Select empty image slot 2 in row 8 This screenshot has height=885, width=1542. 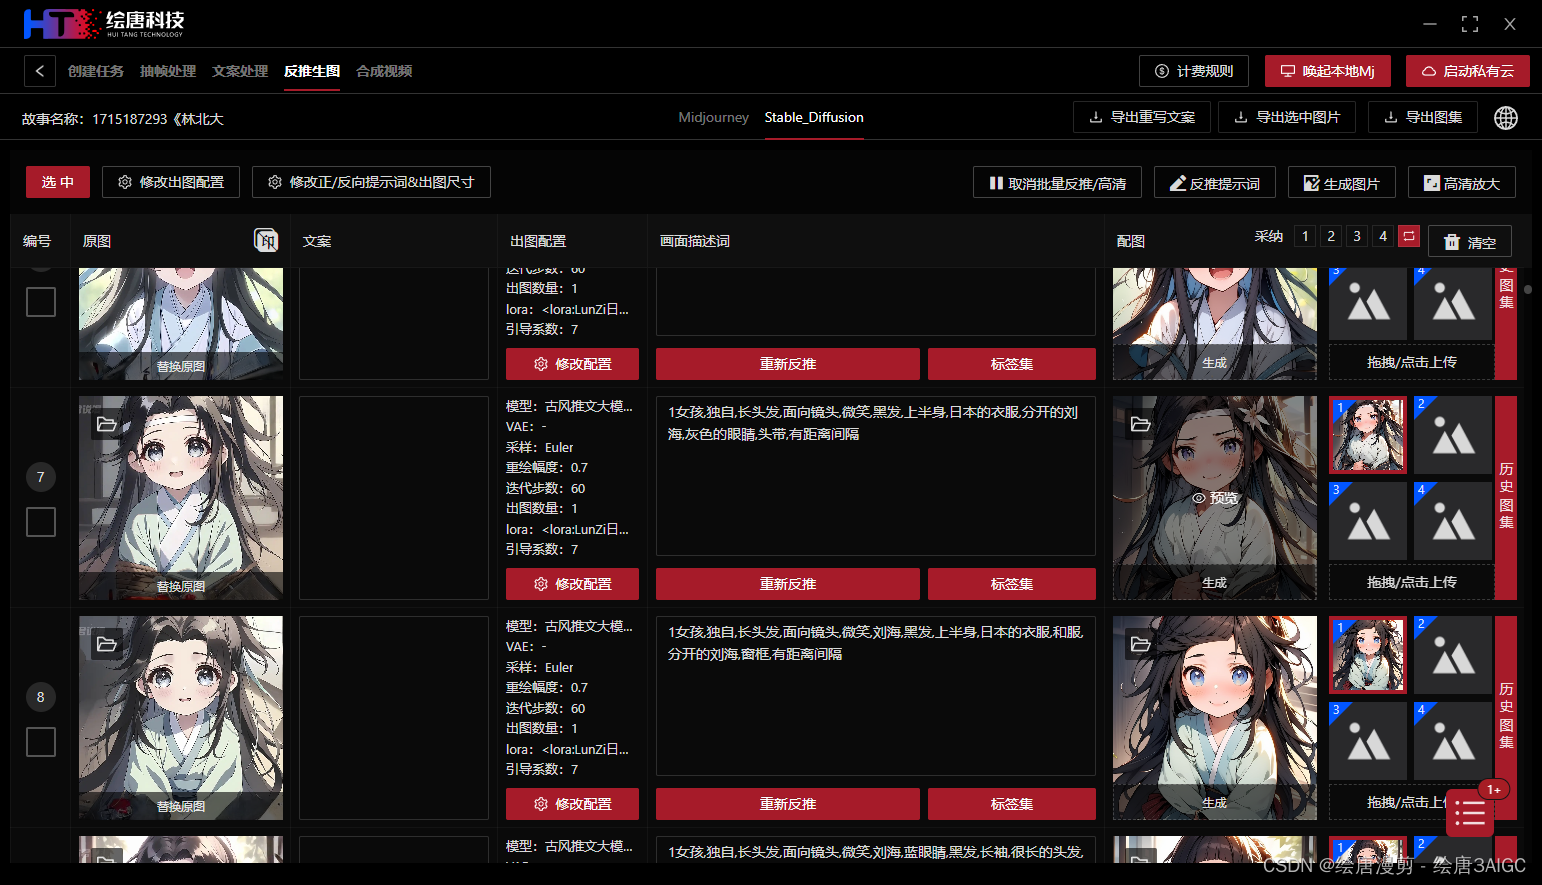point(1452,655)
